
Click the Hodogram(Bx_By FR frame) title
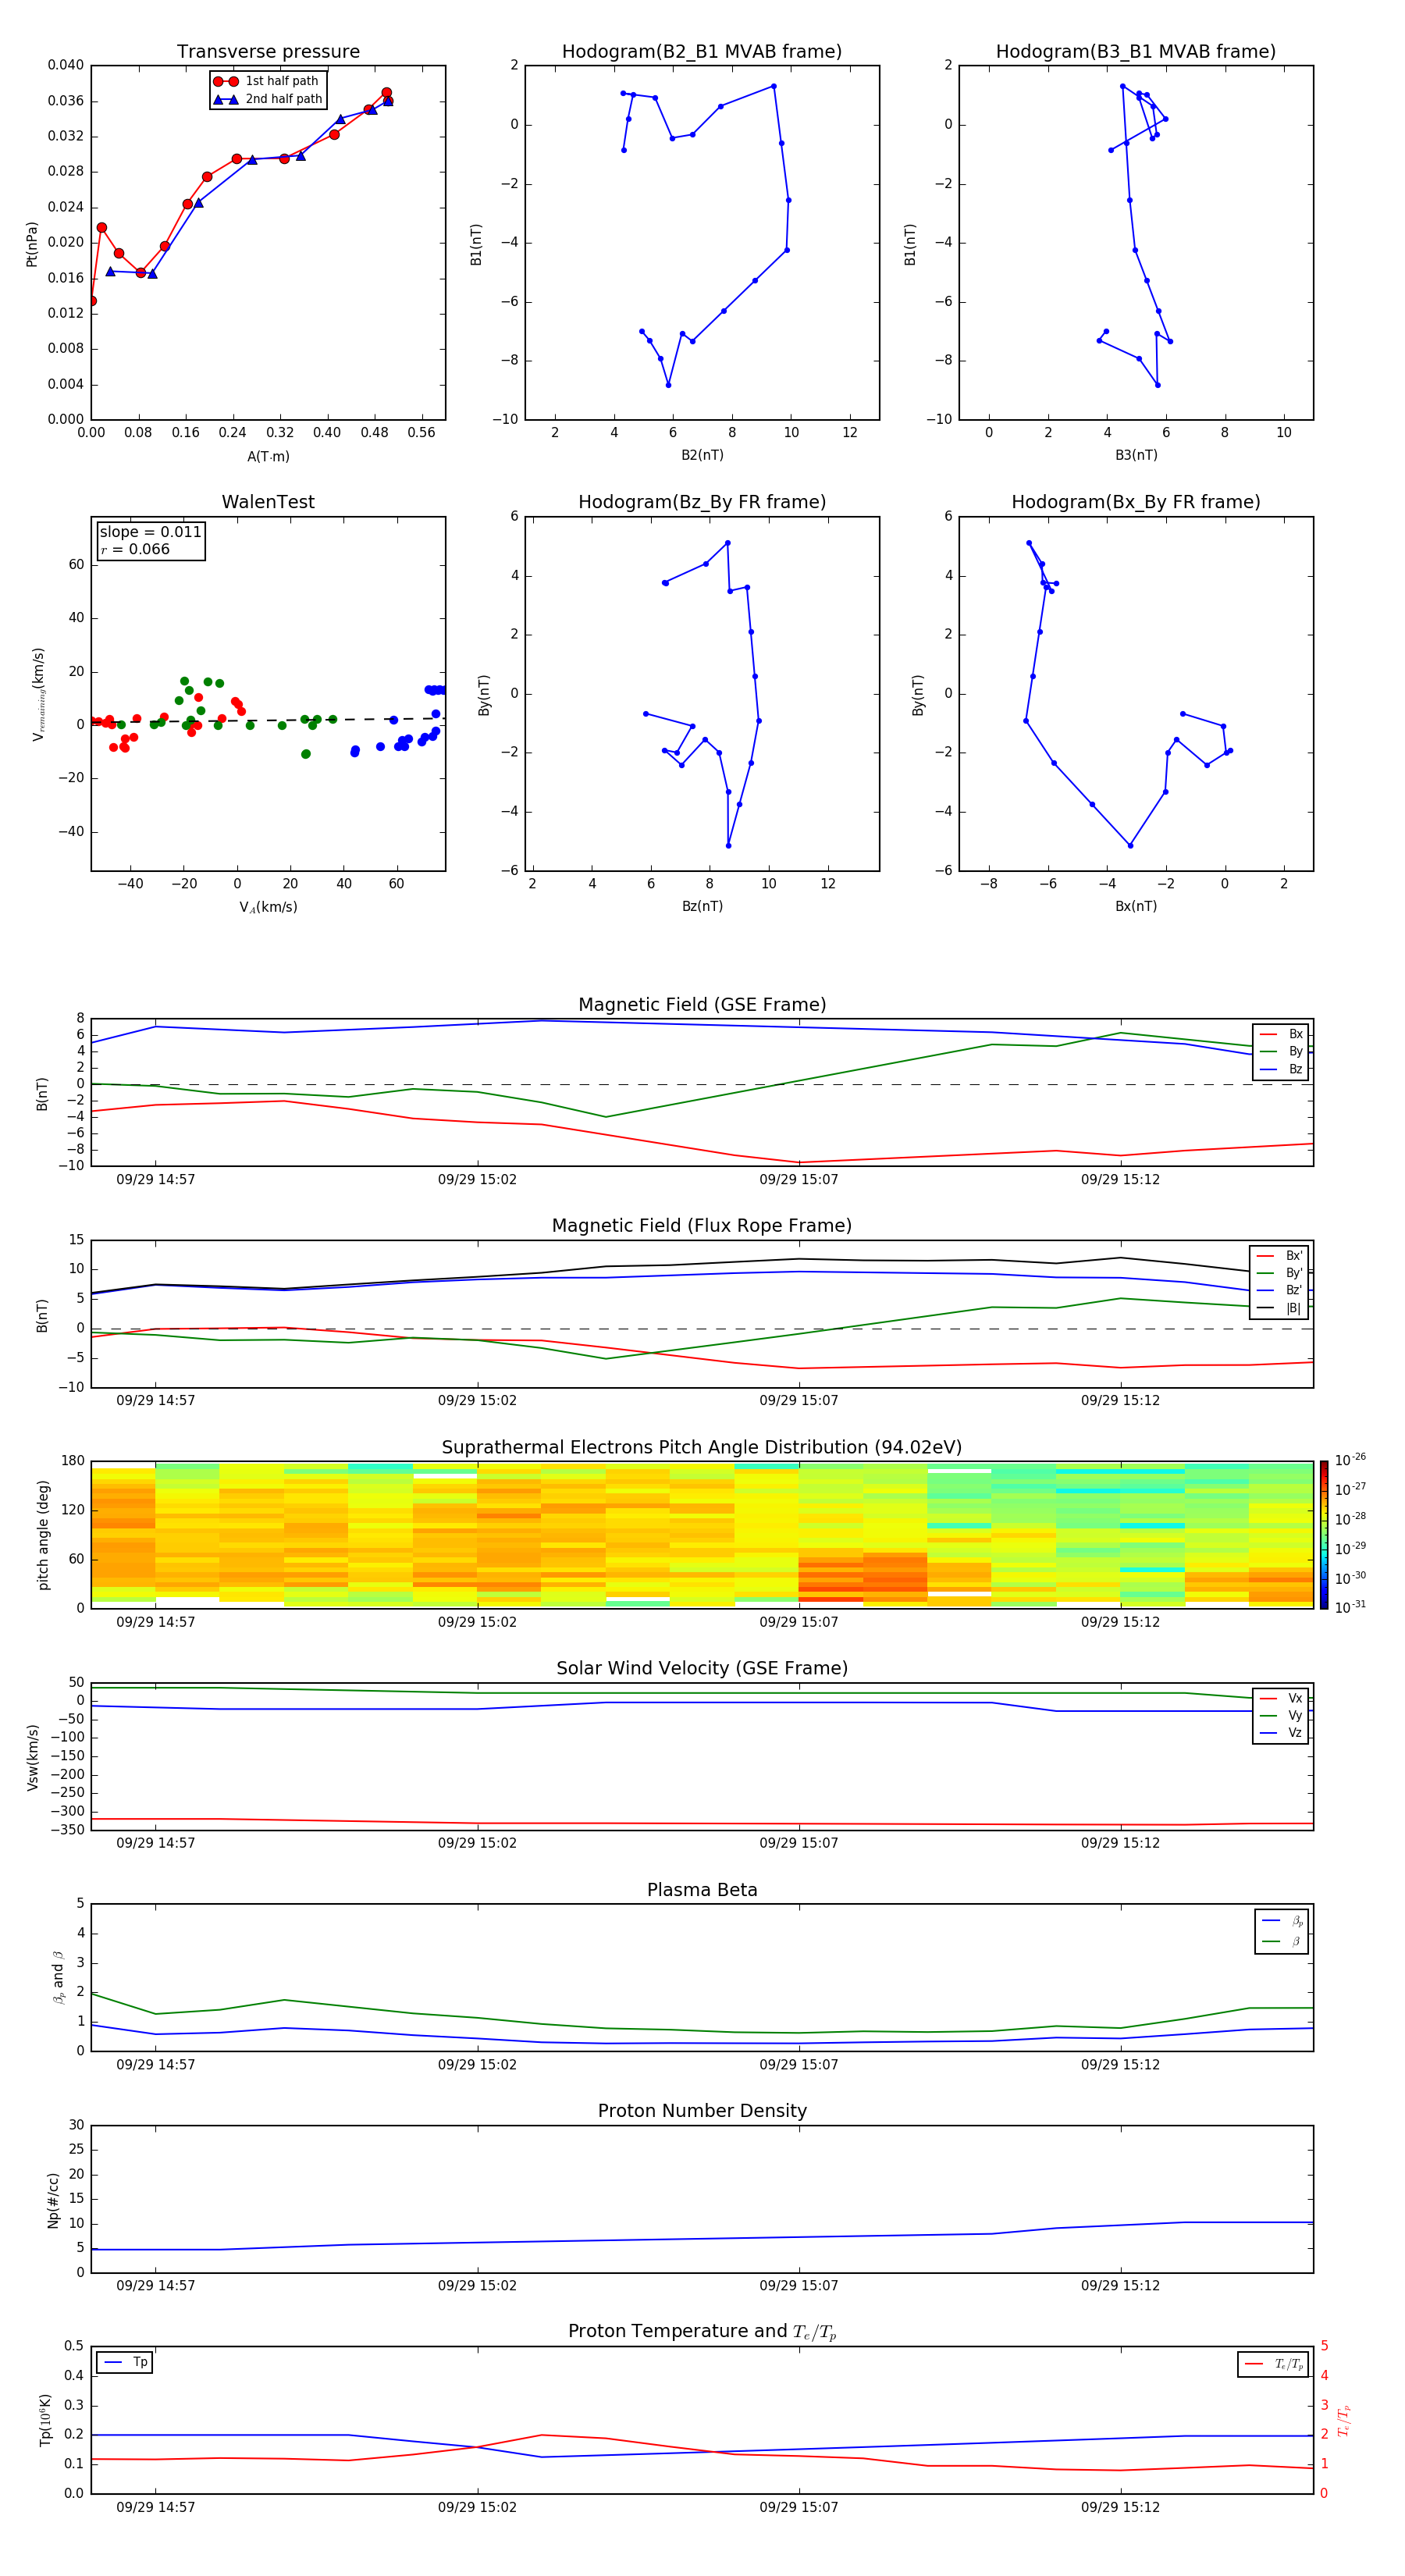[x=1135, y=502]
